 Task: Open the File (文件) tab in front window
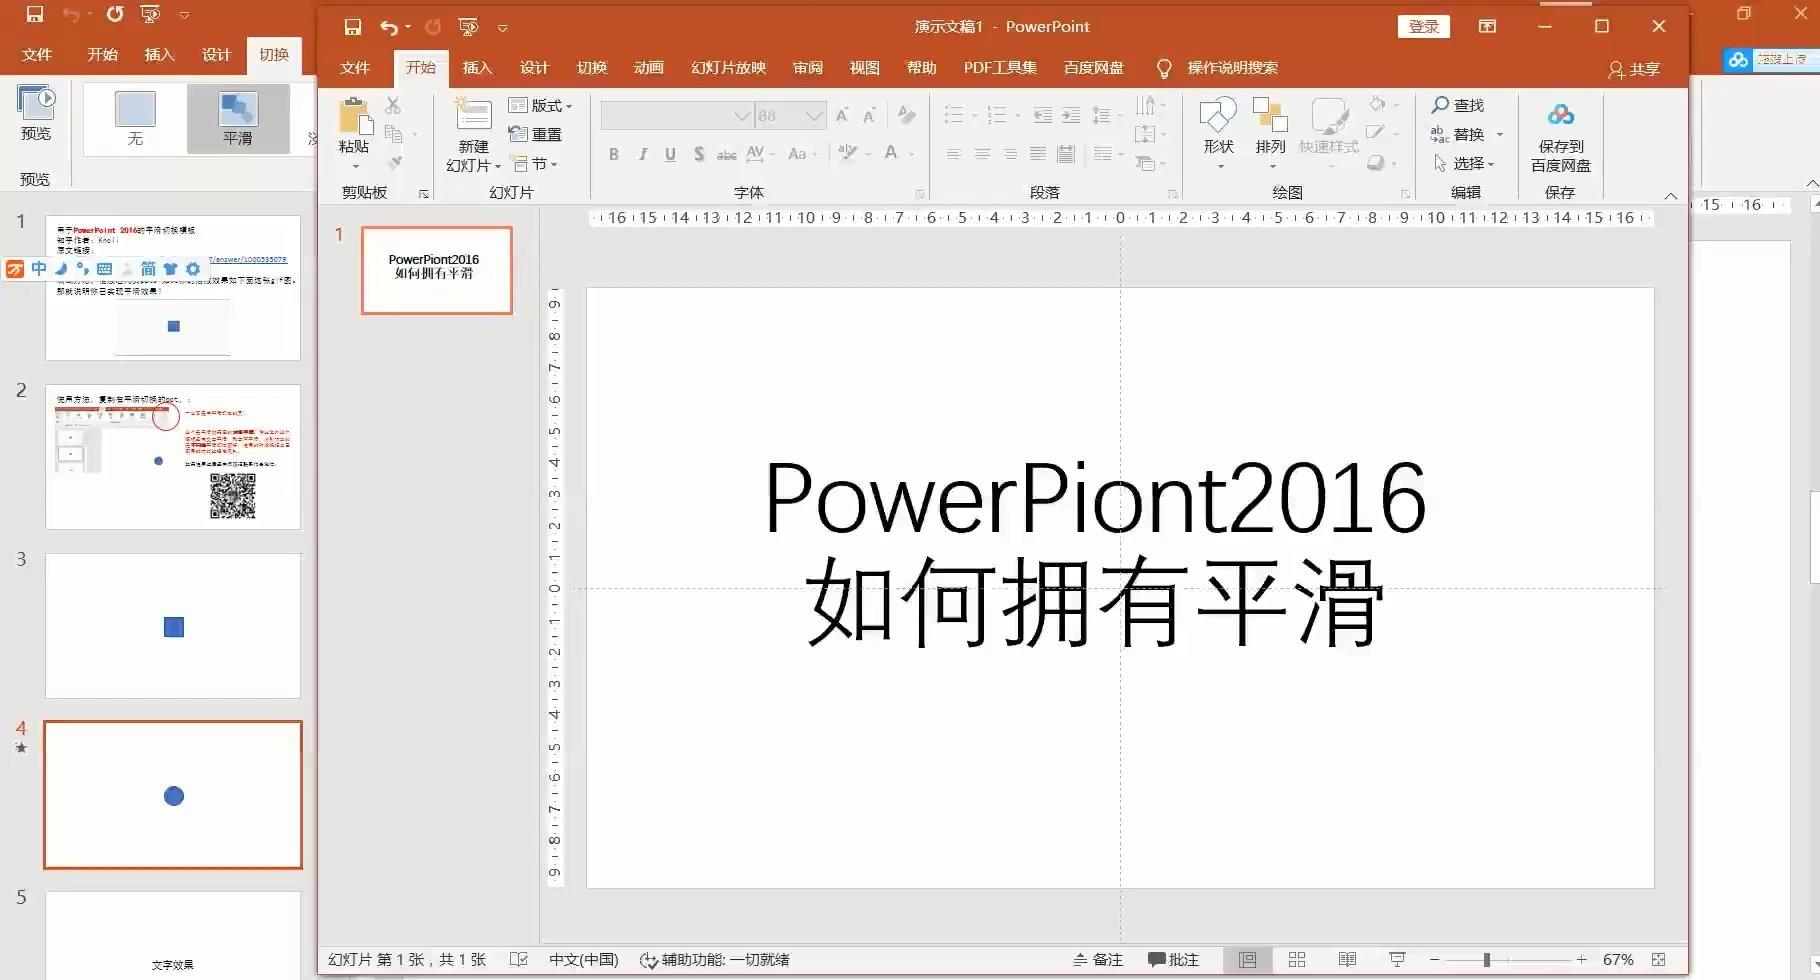(x=355, y=68)
